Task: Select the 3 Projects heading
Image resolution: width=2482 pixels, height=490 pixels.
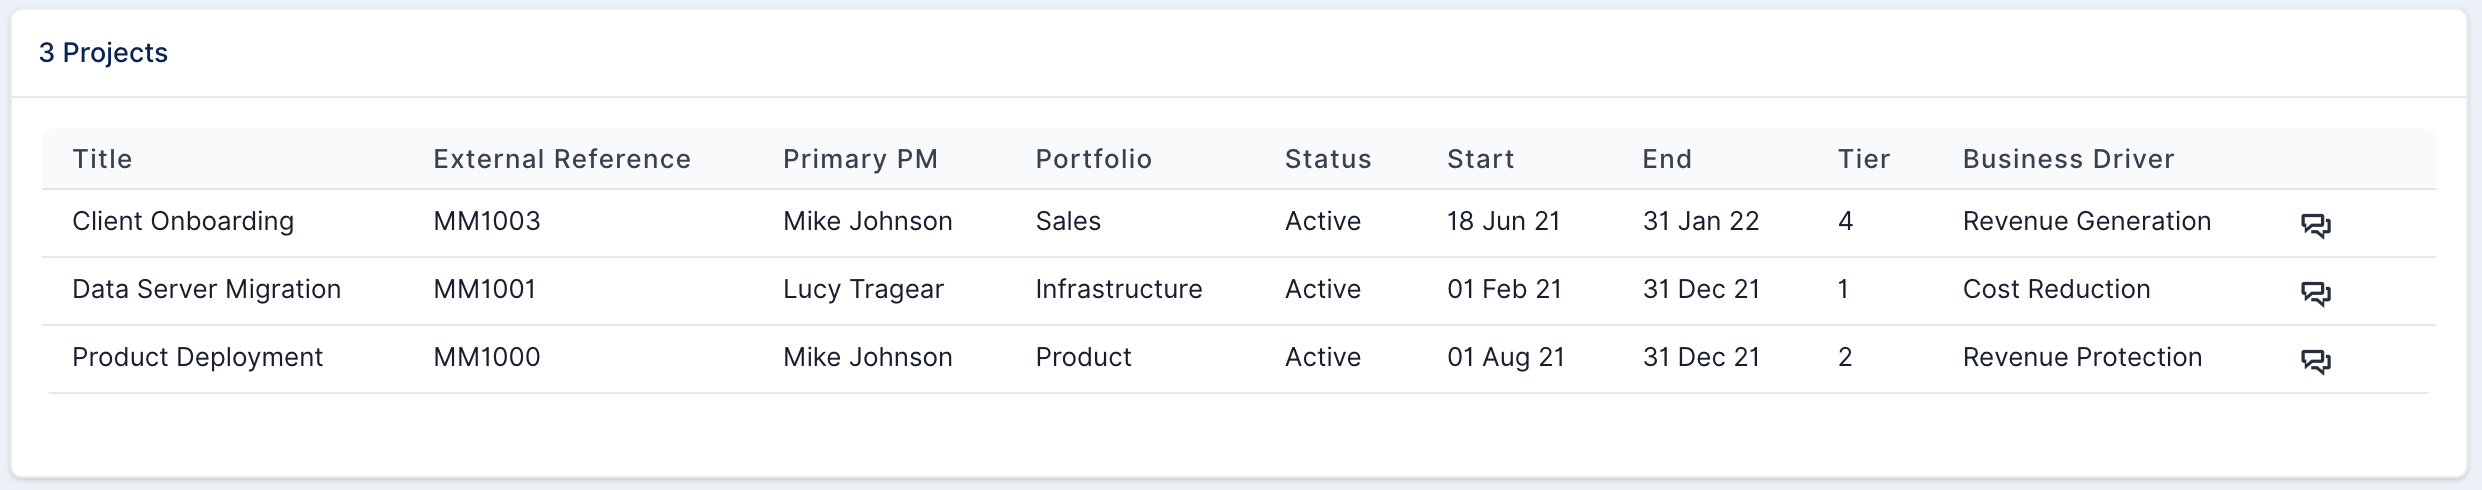Action: pos(103,53)
